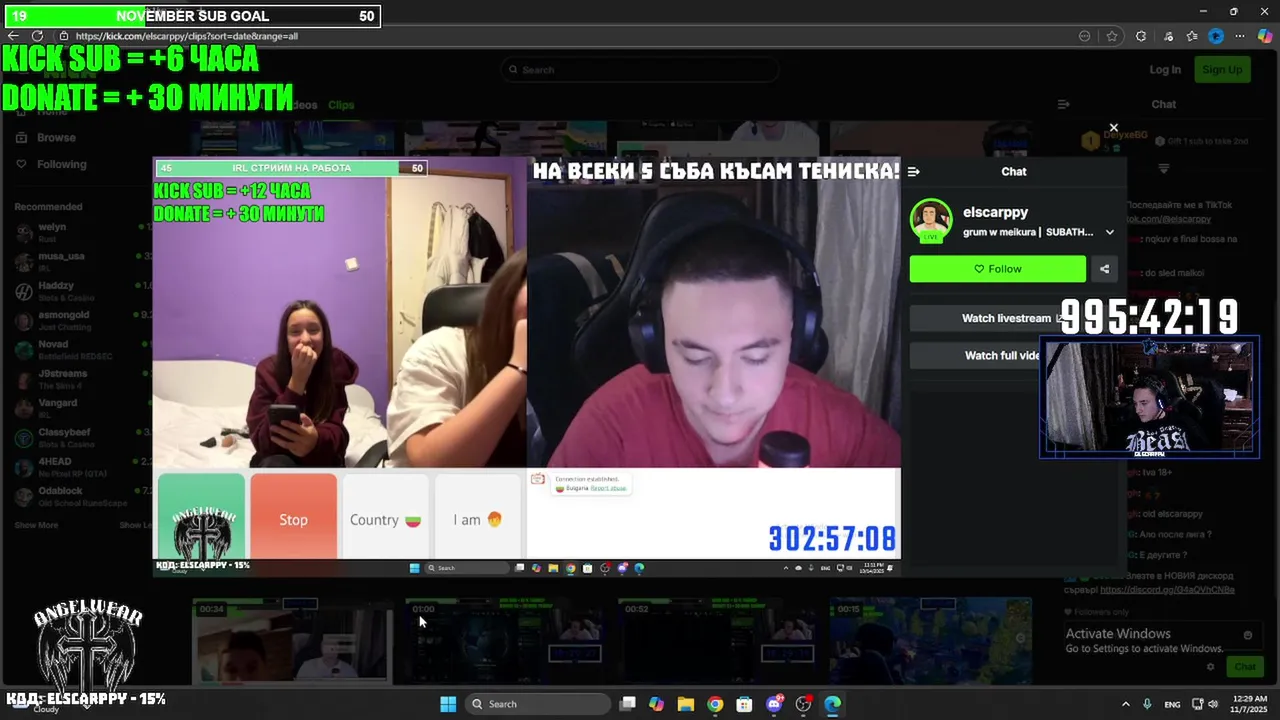Click Log In on Kick header

(x=1165, y=70)
